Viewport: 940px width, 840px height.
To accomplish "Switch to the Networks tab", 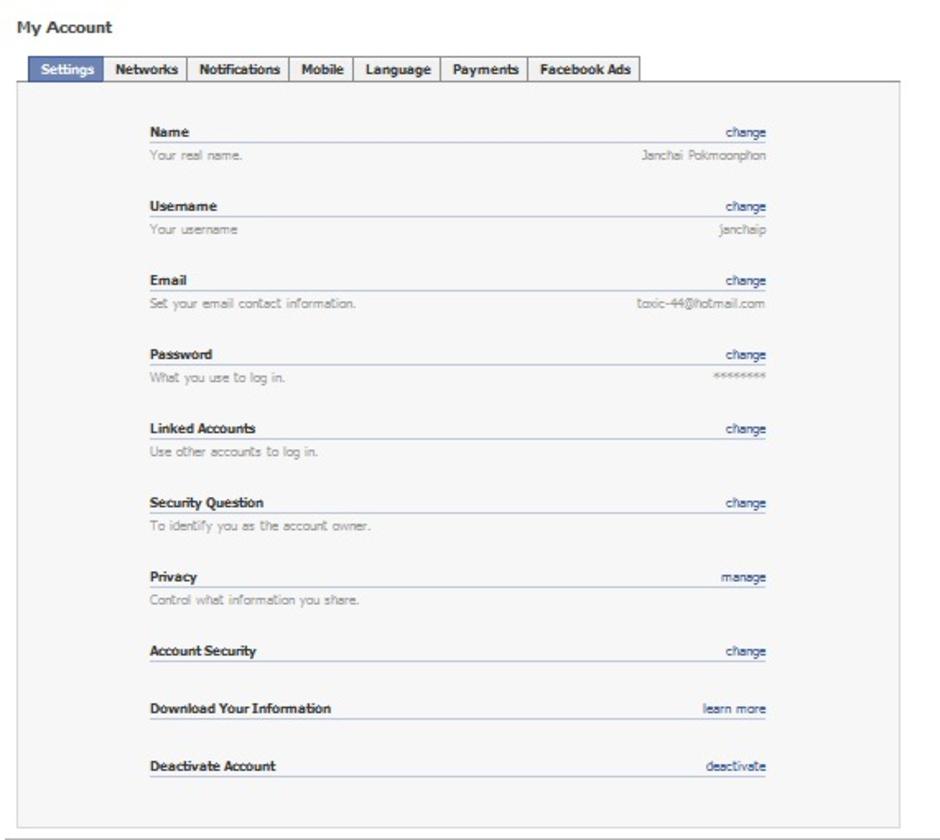I will (146, 69).
